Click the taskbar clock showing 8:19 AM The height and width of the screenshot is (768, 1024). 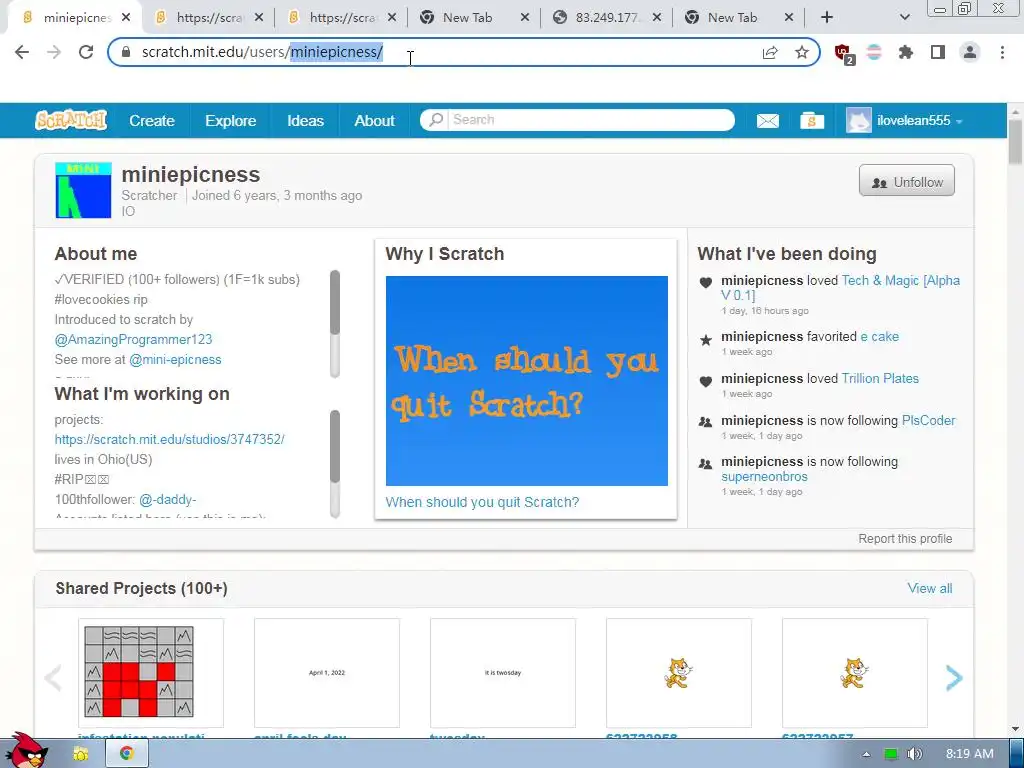tap(969, 754)
